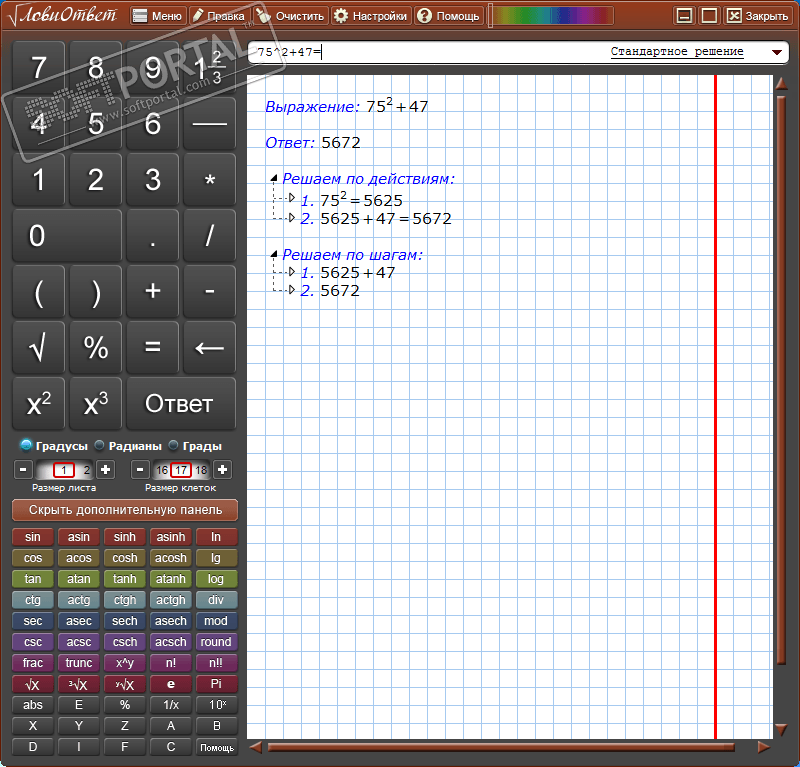Pick a color from the rainbow theme bar
Viewport: 800px width, 767px height.
pyautogui.click(x=551, y=16)
